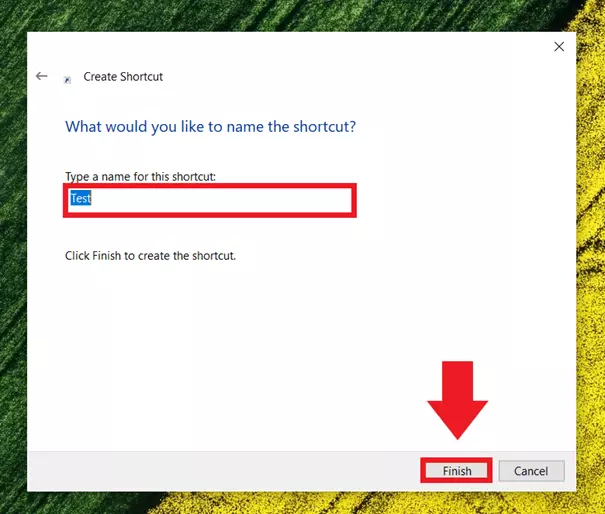This screenshot has width=605, height=514.
Task: Click empty space at right of name field
Action: click(250, 199)
